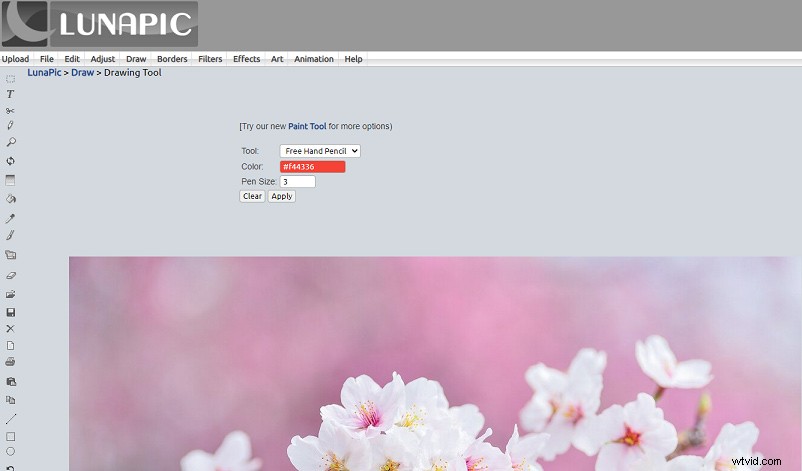Click the Apply button
Screen dimensions: 802x471
281,196
